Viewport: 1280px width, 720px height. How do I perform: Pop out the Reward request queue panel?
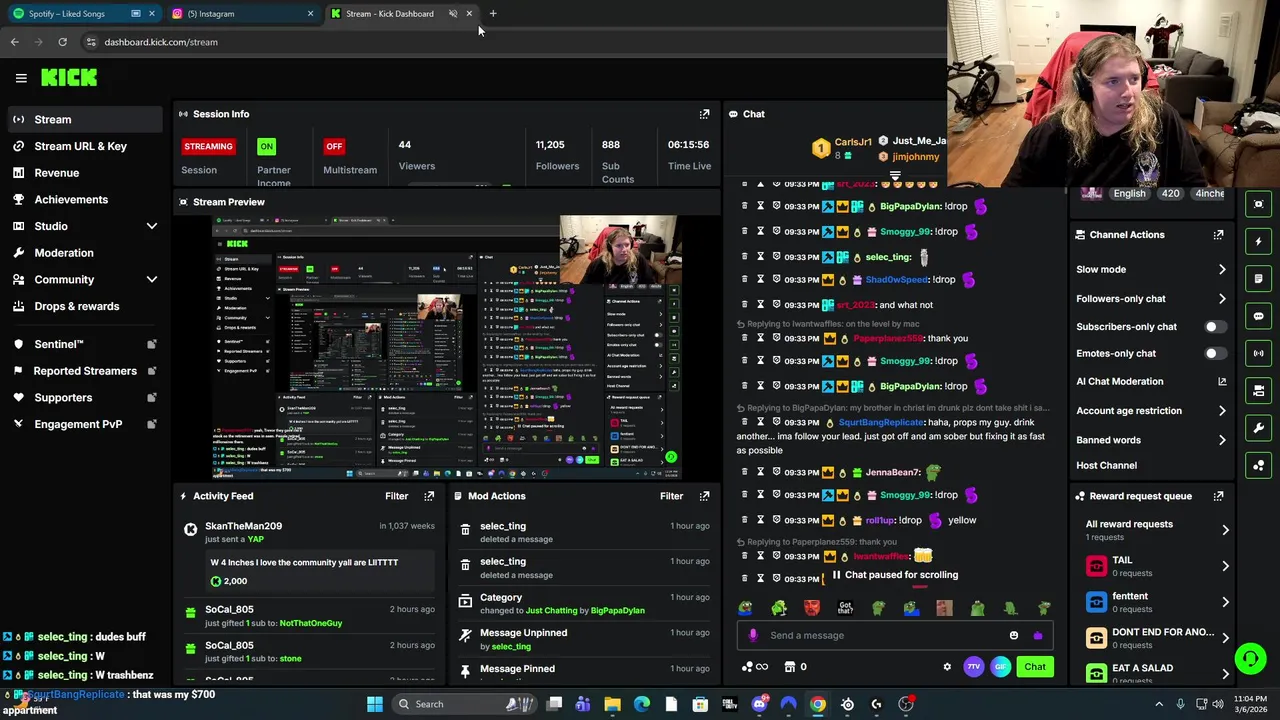tap(1218, 496)
